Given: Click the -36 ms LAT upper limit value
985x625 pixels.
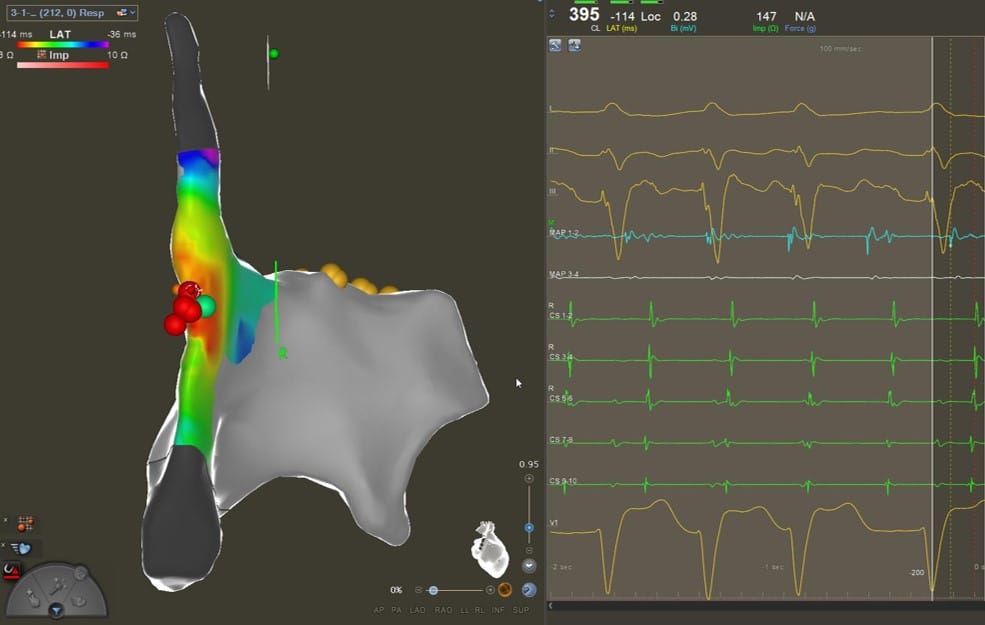Looking at the screenshot, I should click(x=121, y=34).
